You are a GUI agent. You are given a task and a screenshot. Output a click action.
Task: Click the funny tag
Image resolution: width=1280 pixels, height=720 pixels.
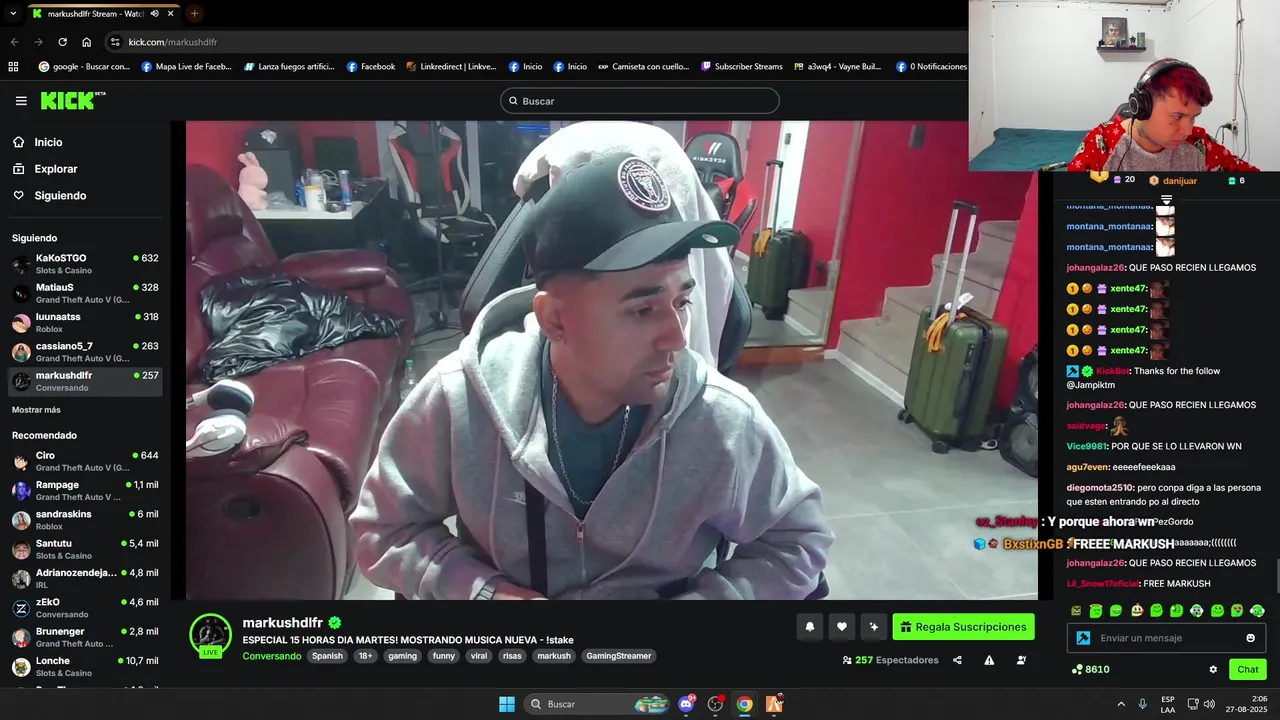(443, 656)
